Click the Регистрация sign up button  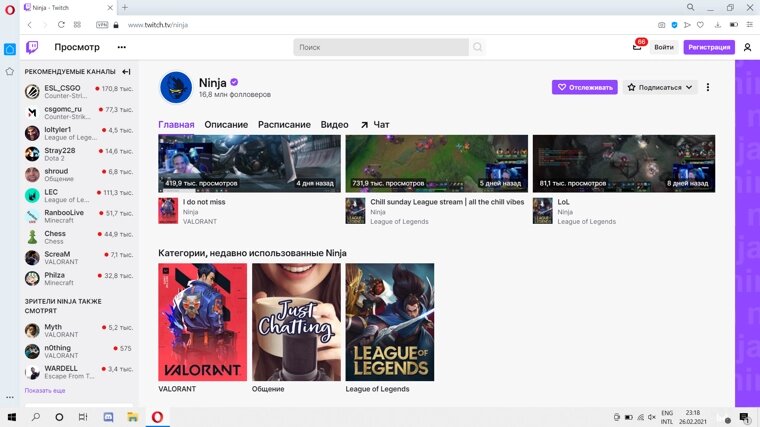pyautogui.click(x=709, y=47)
